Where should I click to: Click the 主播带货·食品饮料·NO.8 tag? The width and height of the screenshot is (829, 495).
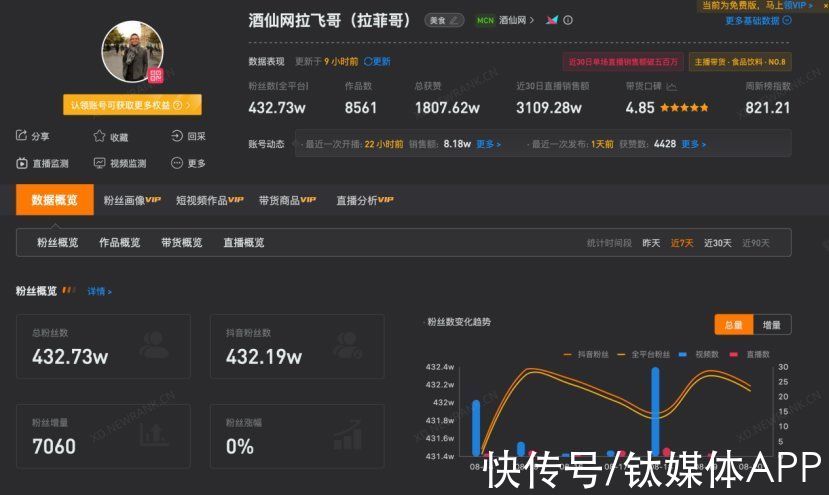(740, 62)
